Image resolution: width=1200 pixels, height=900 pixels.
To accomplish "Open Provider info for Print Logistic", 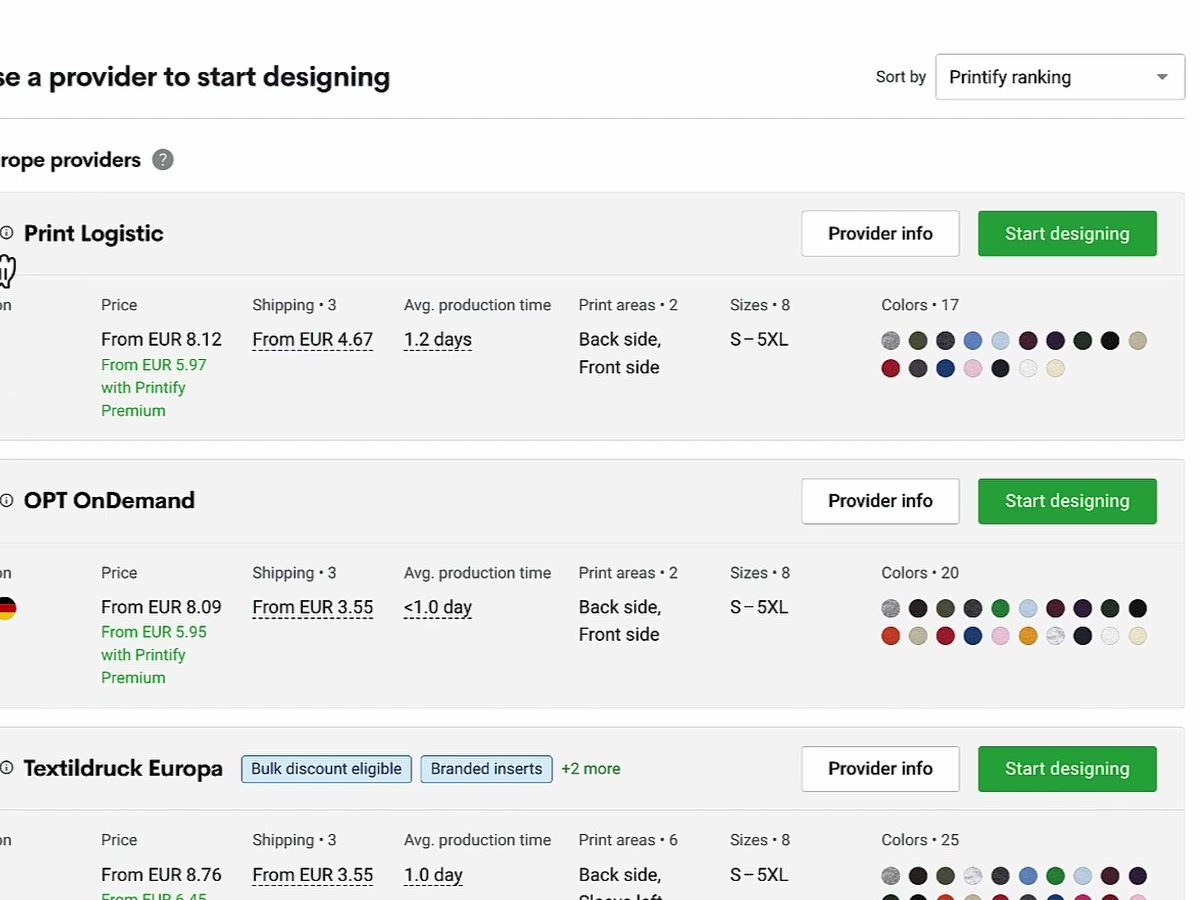I will (880, 233).
